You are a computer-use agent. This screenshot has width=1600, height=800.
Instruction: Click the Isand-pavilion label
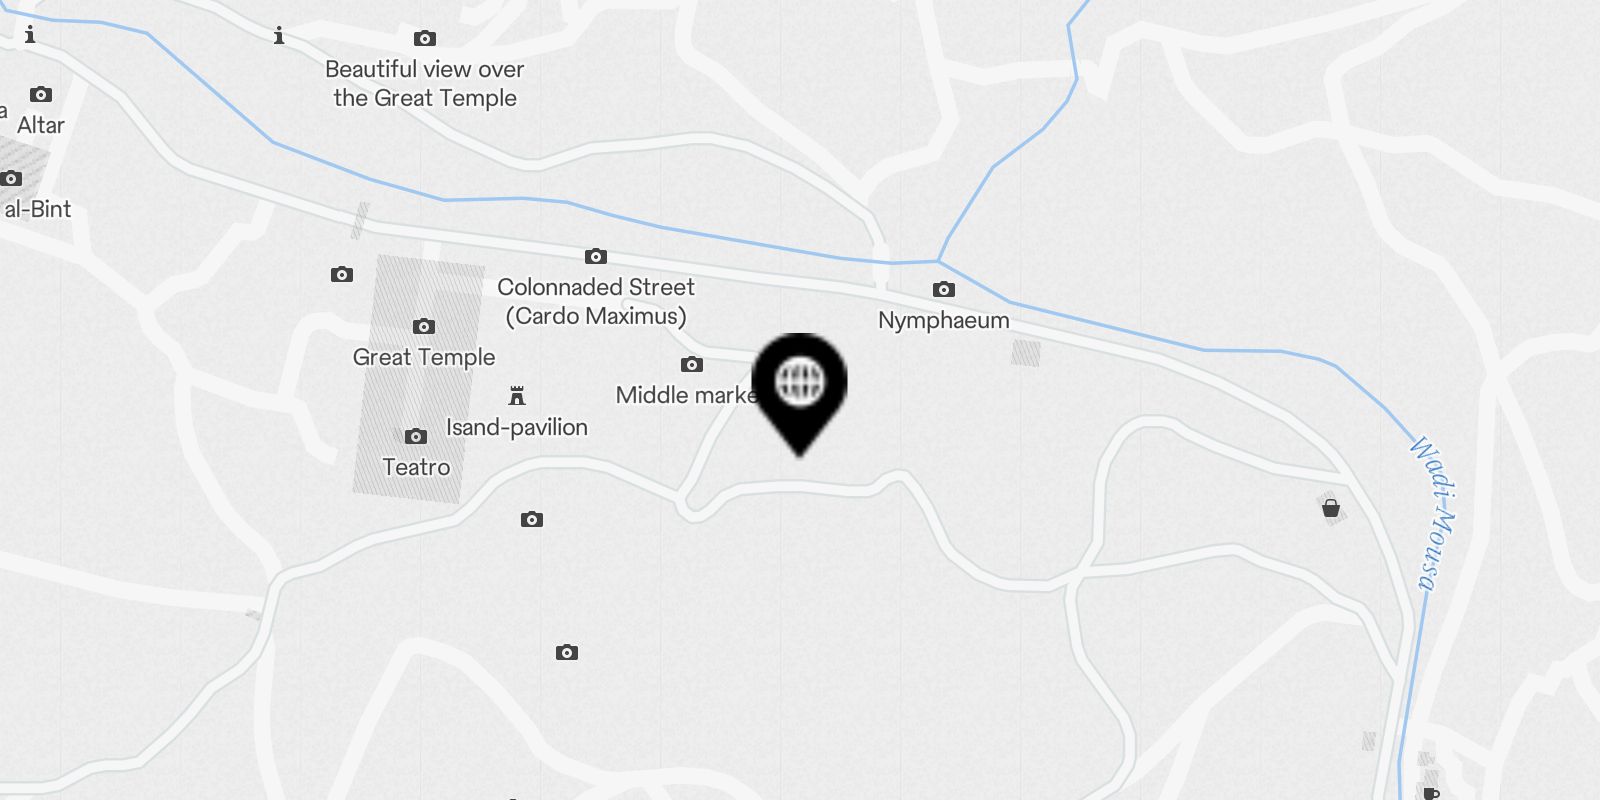517,427
